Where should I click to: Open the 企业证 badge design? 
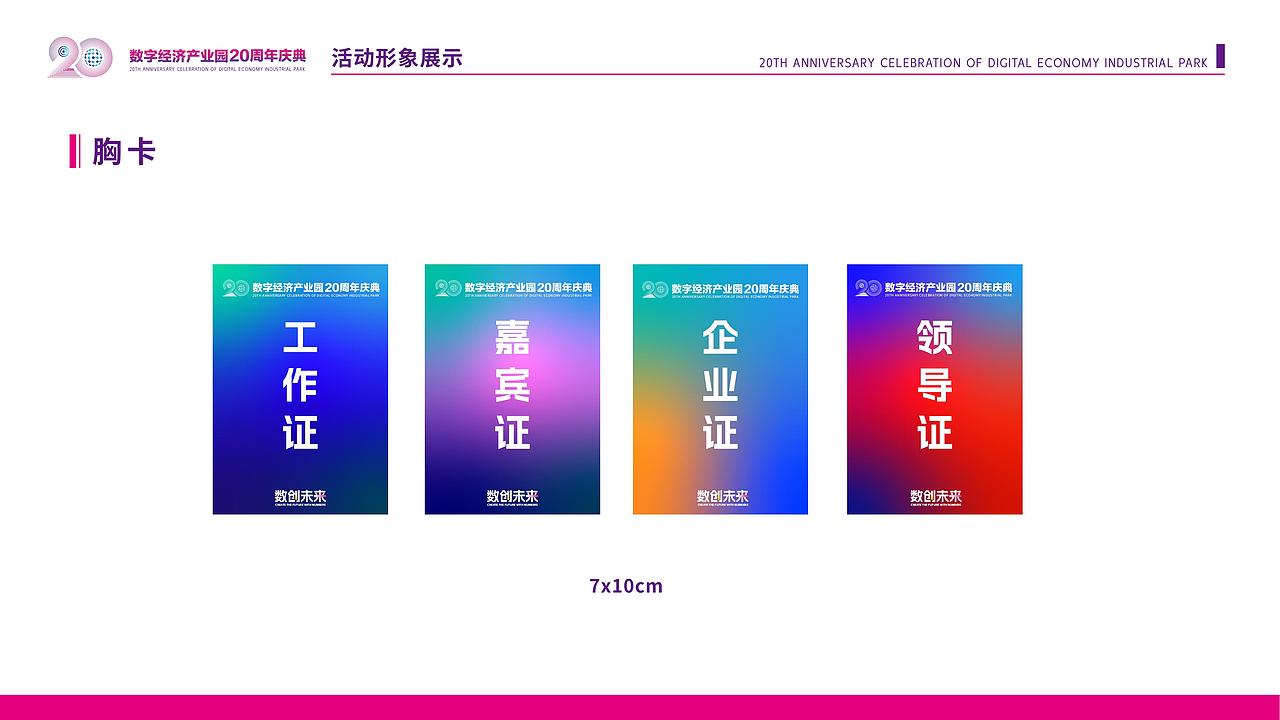[720, 388]
